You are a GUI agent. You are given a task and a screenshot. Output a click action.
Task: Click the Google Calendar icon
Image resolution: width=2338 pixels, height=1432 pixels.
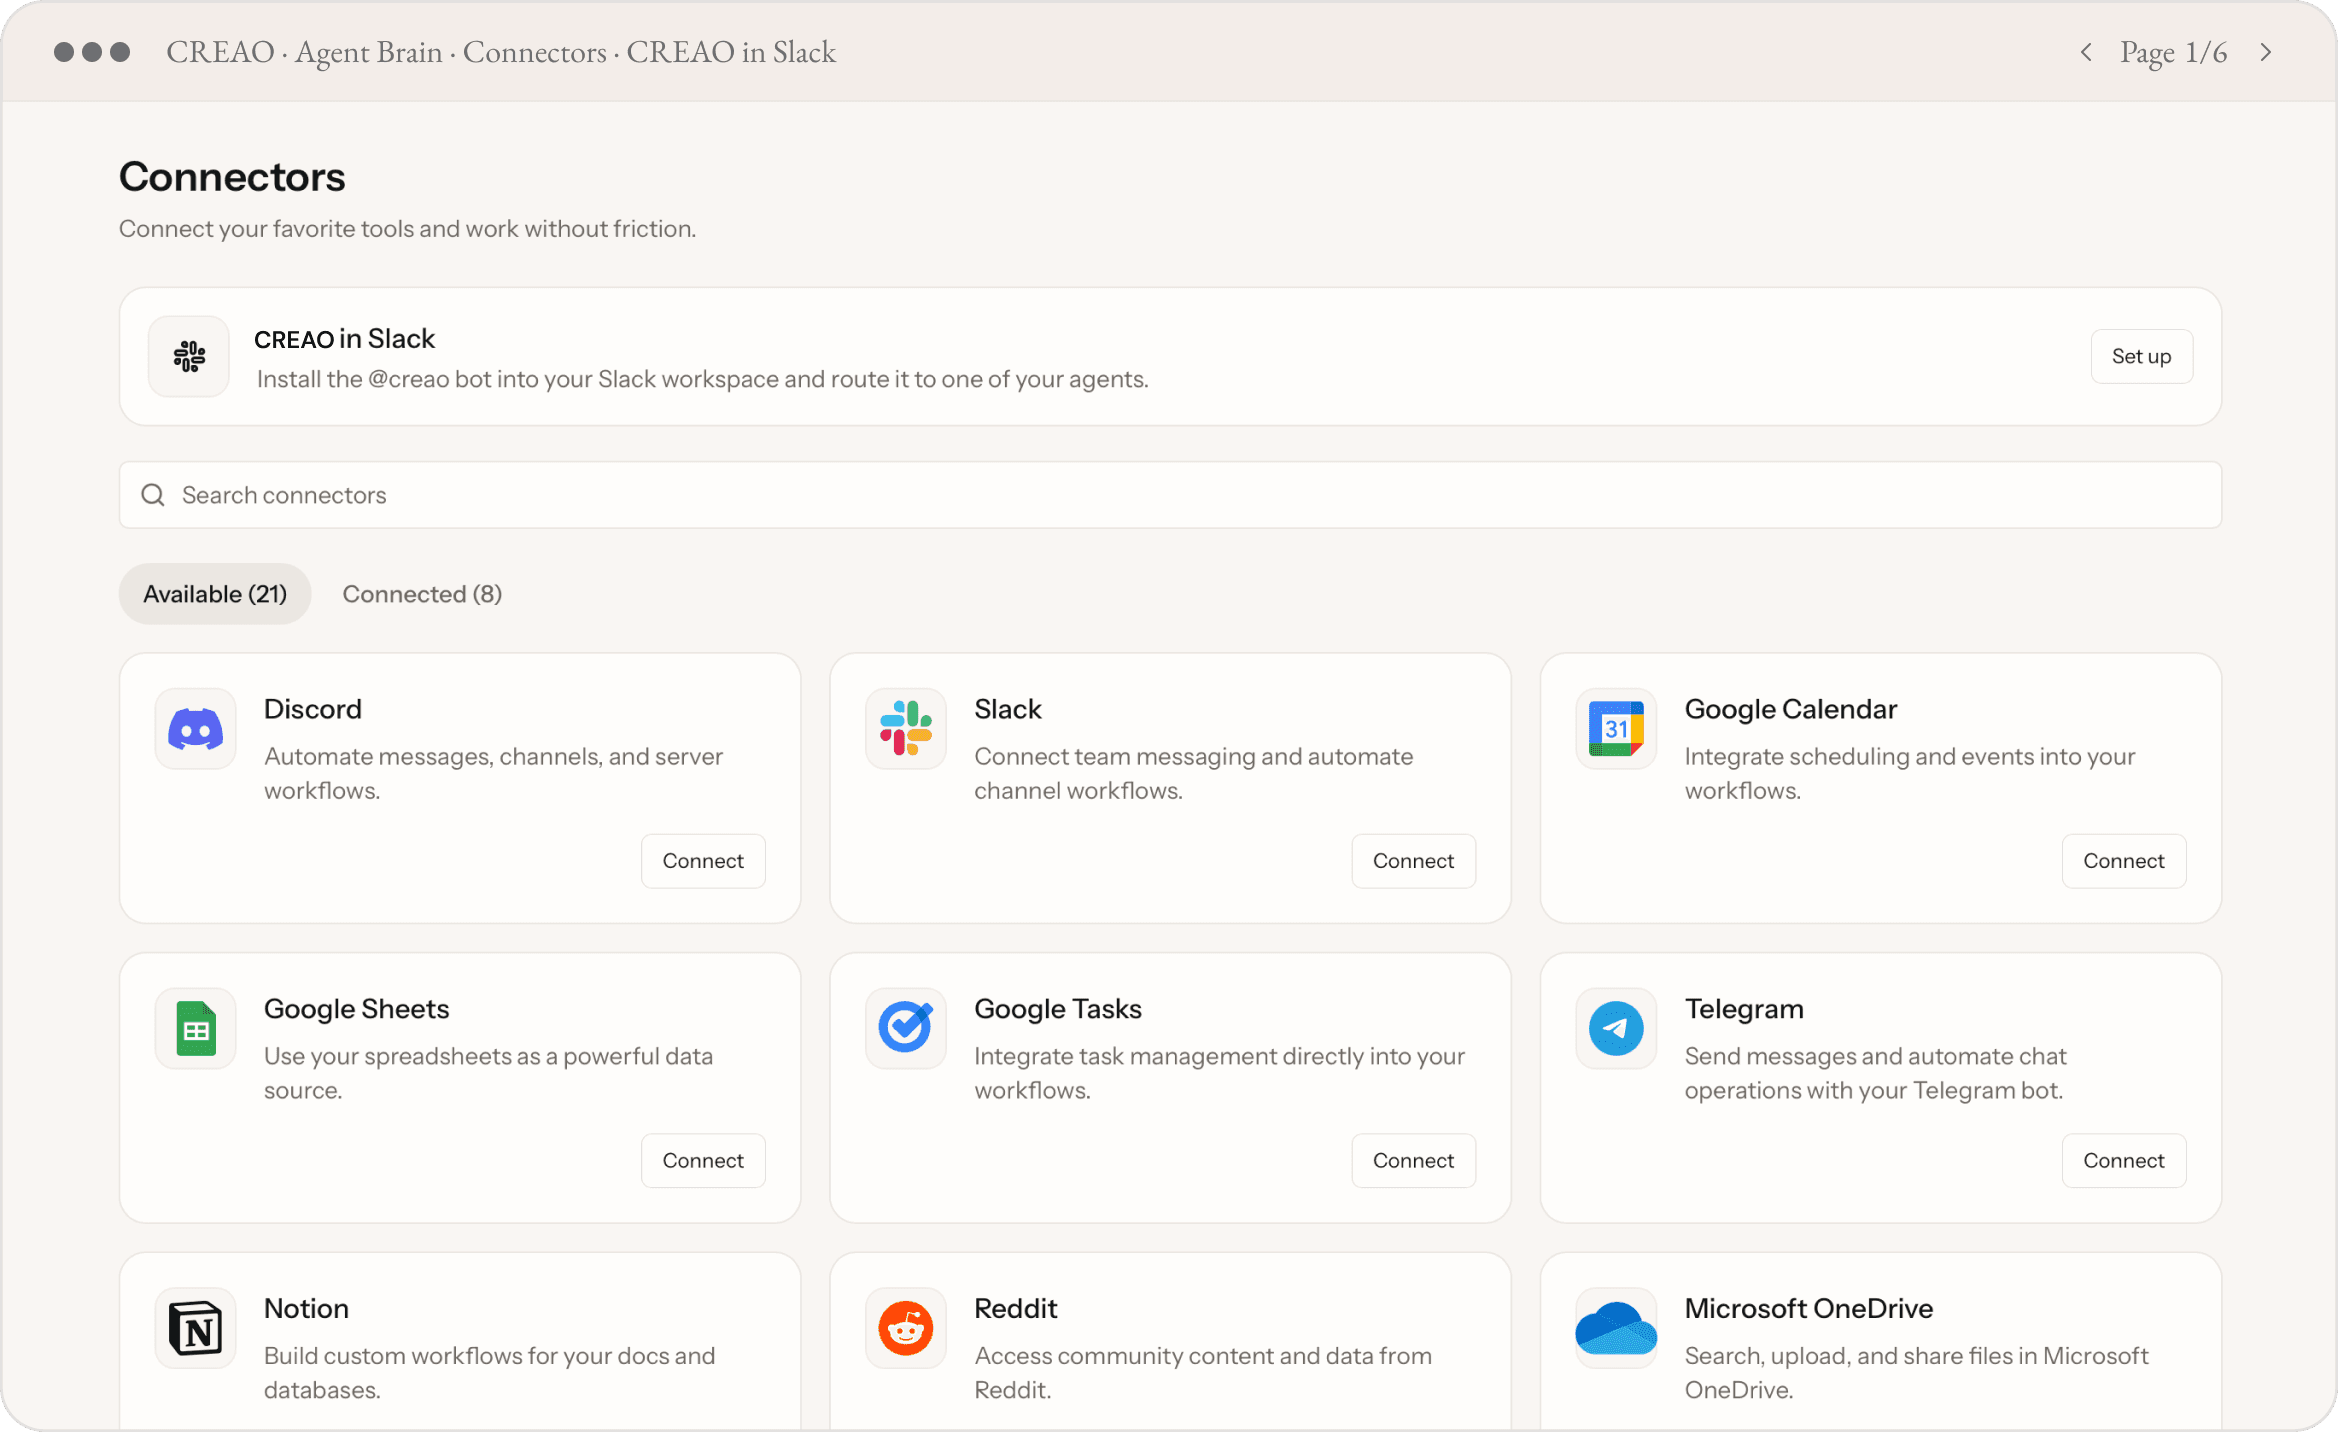1616,729
